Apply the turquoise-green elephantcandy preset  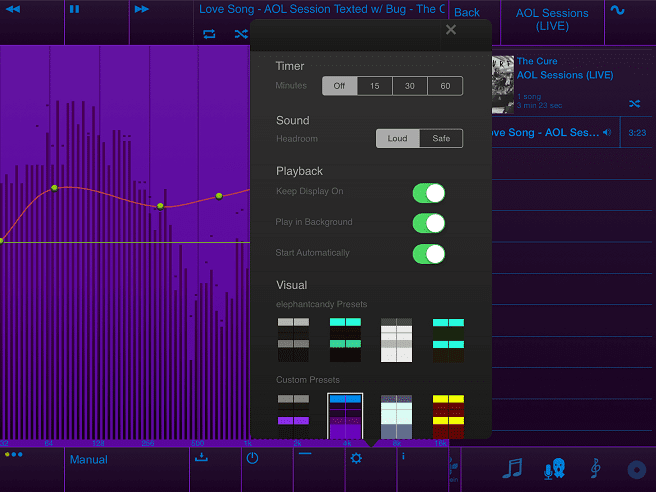(x=345, y=340)
